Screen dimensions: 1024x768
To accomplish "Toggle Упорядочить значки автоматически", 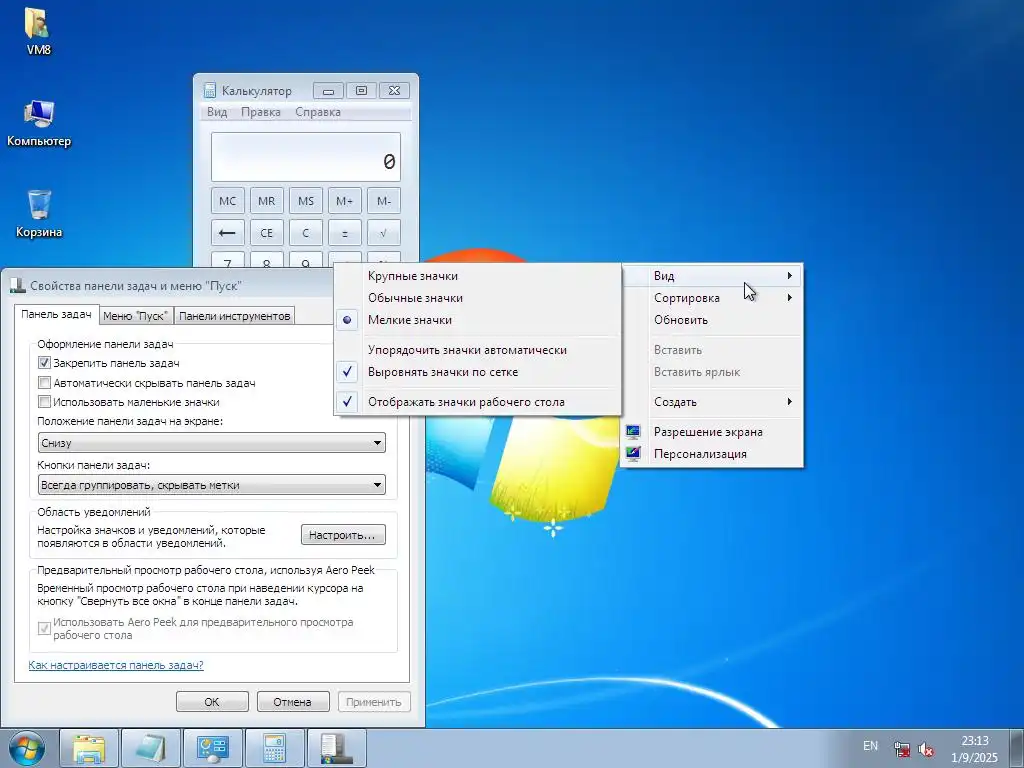I will click(x=477, y=350).
